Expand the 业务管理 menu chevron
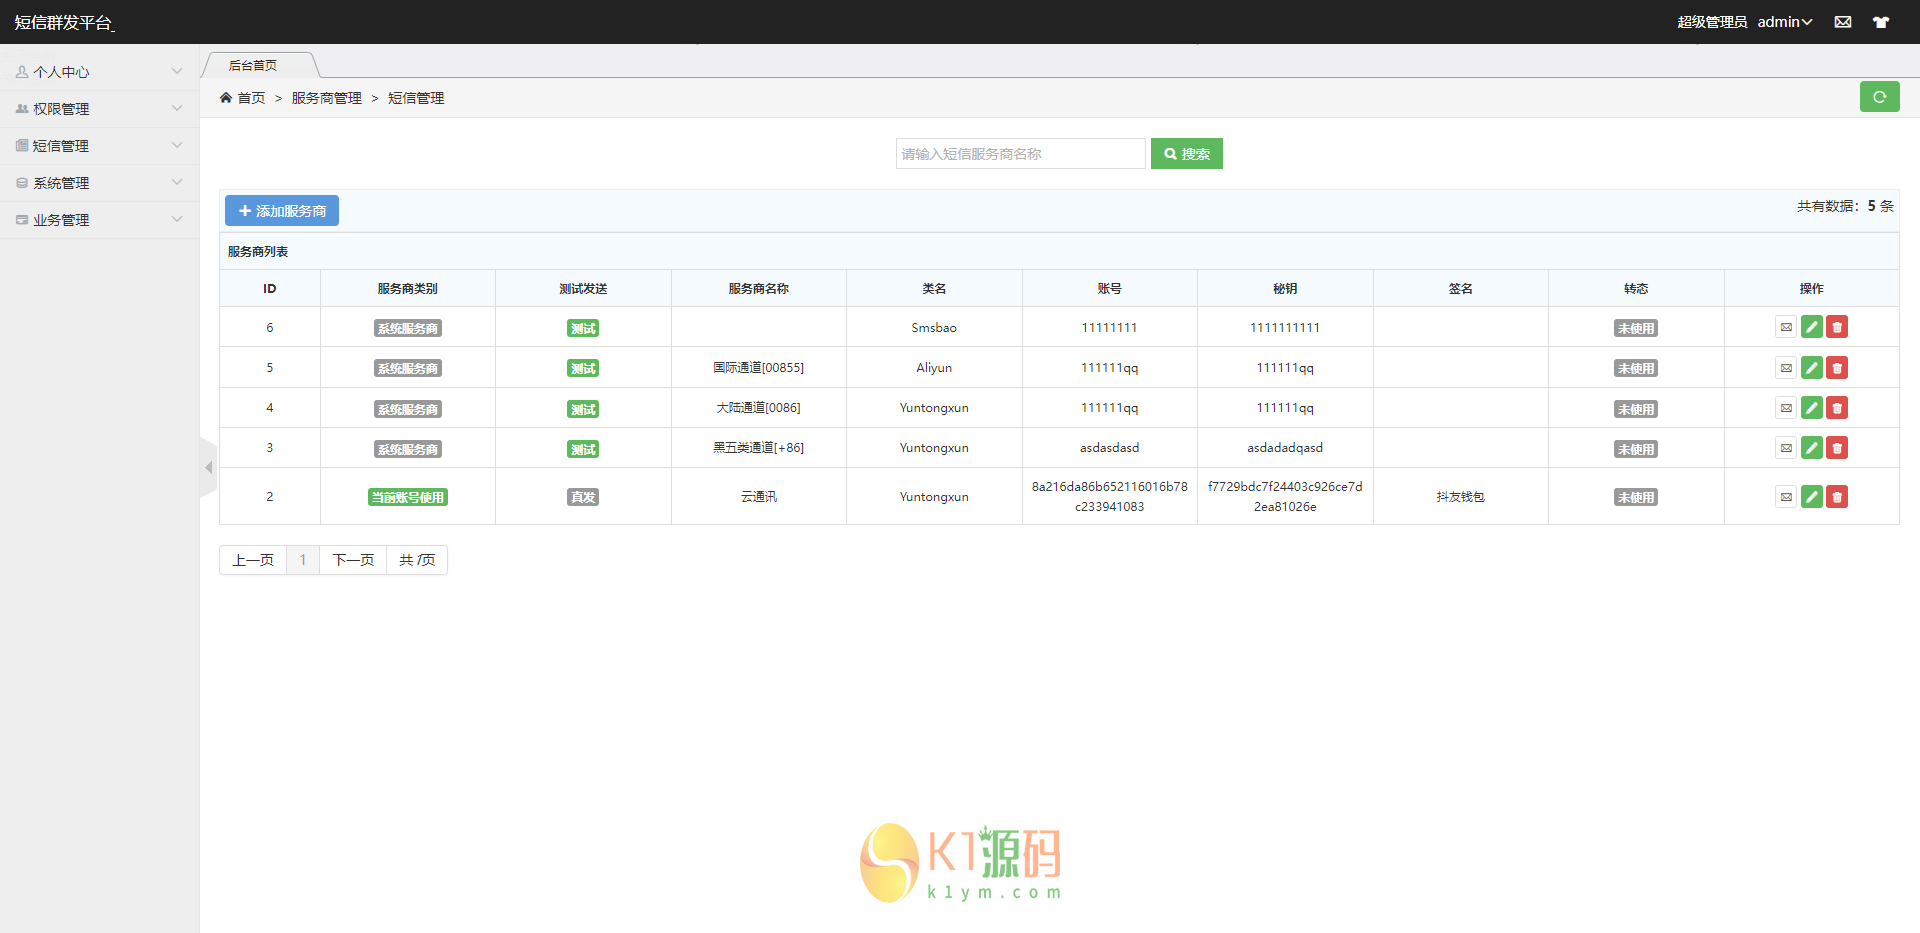This screenshot has height=933, width=1920. [177, 220]
